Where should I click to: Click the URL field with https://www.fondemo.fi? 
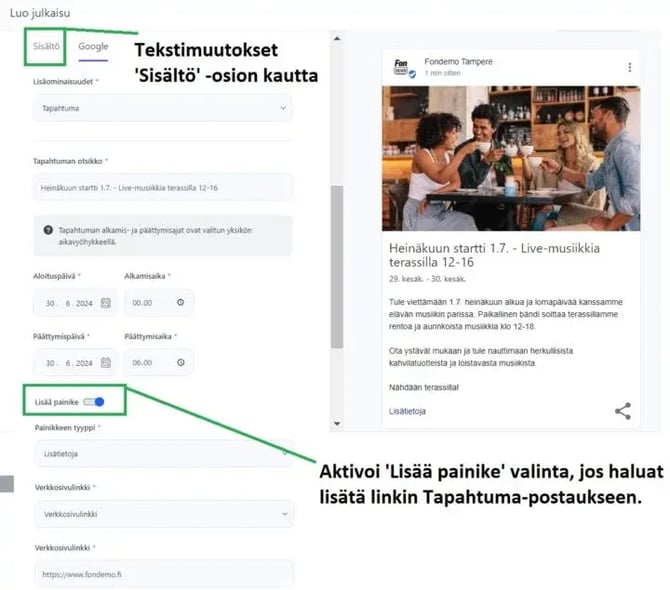164,574
